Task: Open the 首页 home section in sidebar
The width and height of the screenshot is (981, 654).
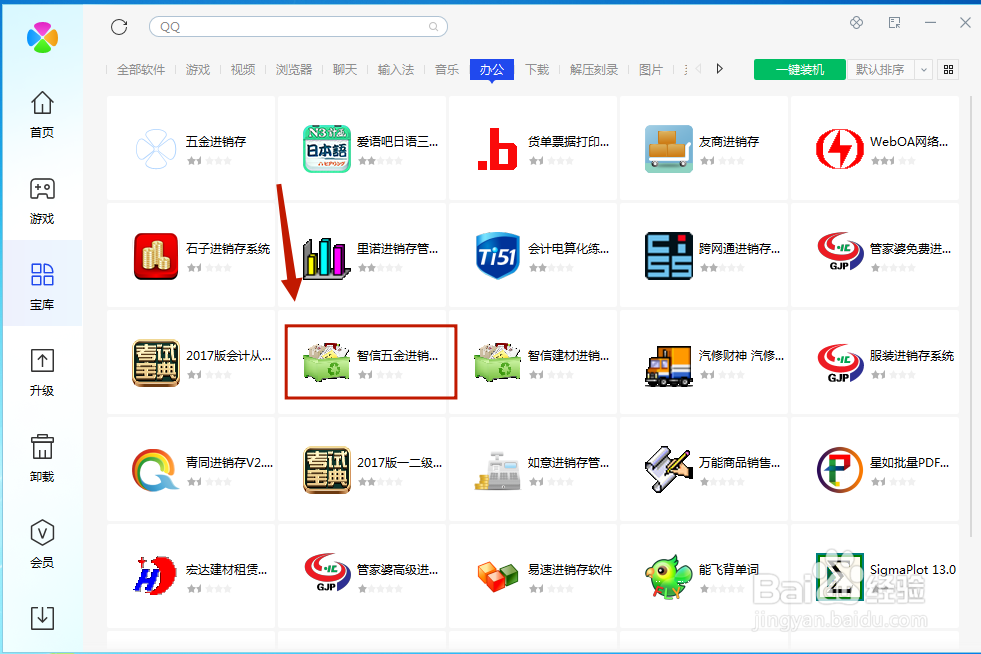Action: [x=42, y=112]
